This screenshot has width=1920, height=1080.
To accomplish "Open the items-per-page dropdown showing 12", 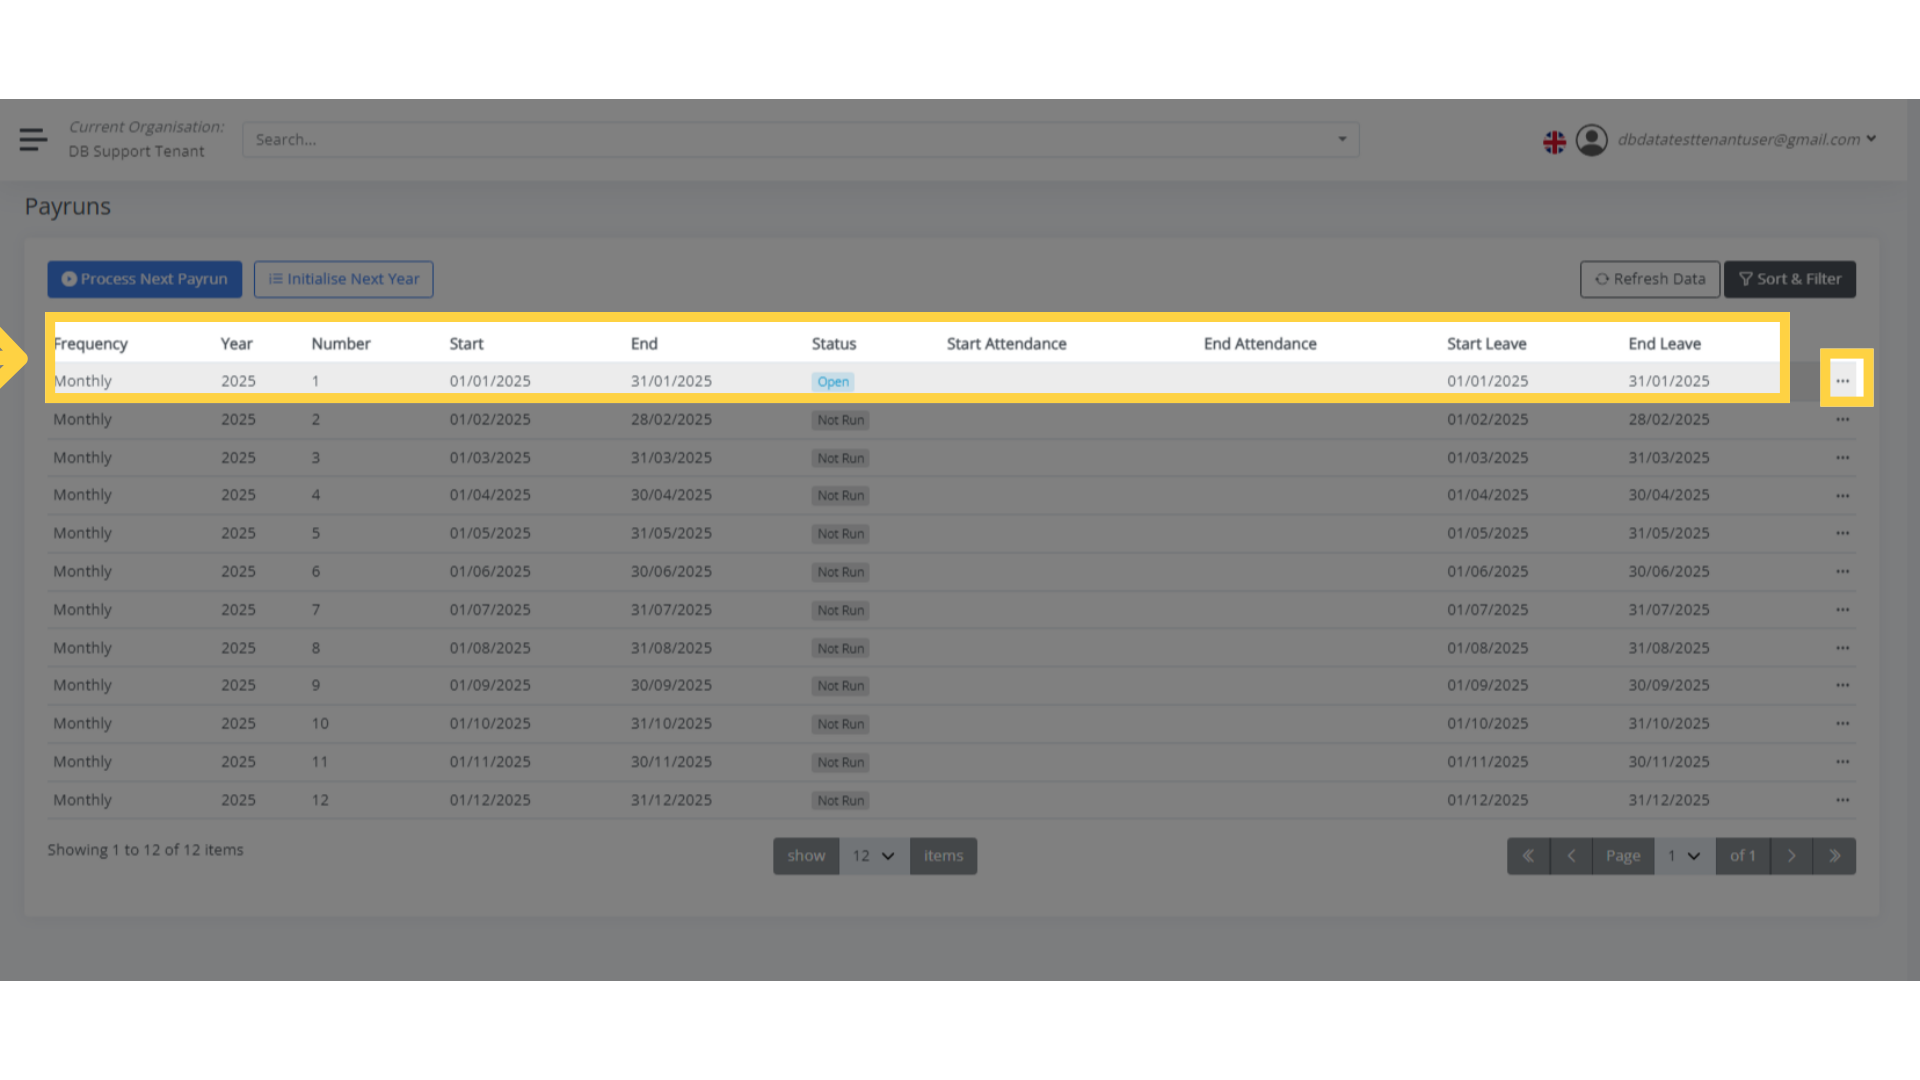I will point(872,855).
